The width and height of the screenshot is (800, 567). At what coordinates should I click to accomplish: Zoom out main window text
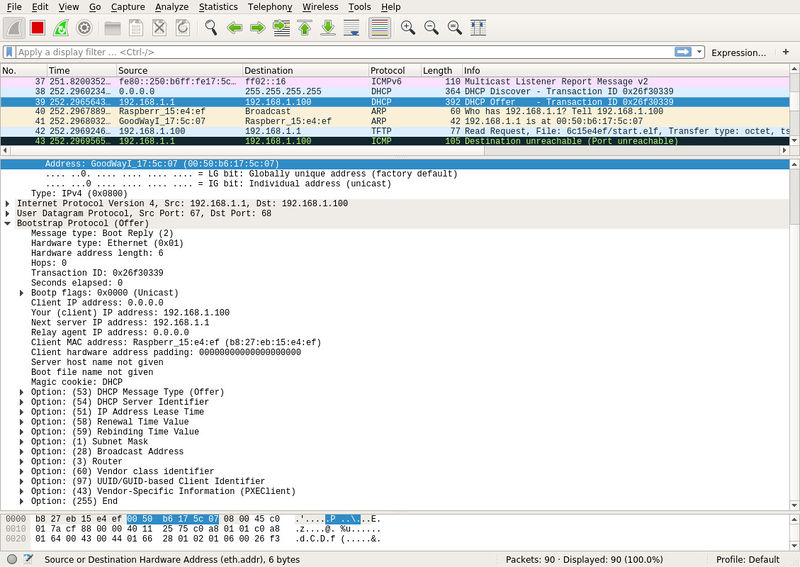tap(431, 28)
